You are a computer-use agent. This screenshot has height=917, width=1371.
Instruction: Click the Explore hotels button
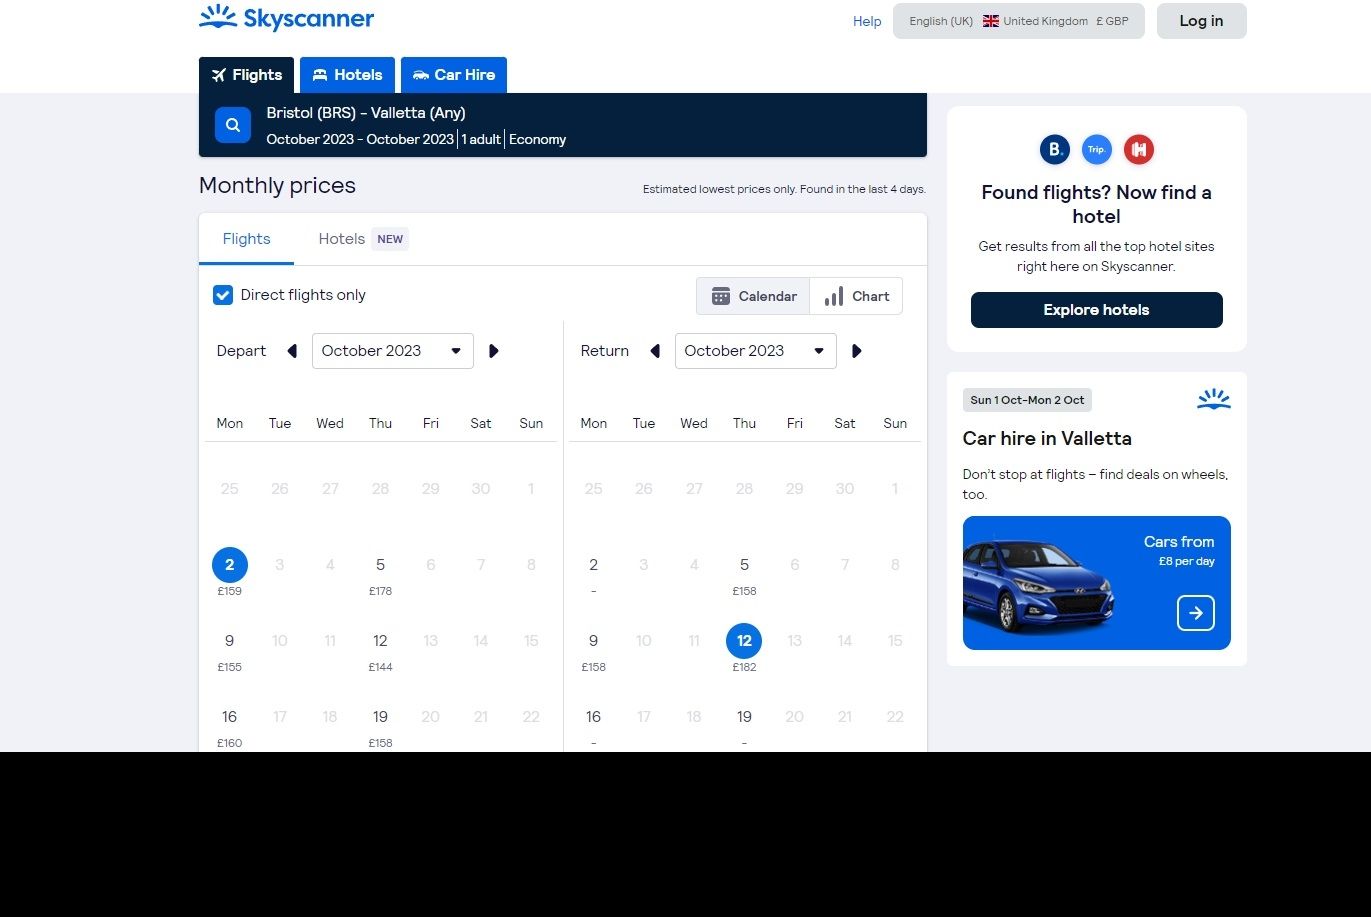pyautogui.click(x=1096, y=310)
